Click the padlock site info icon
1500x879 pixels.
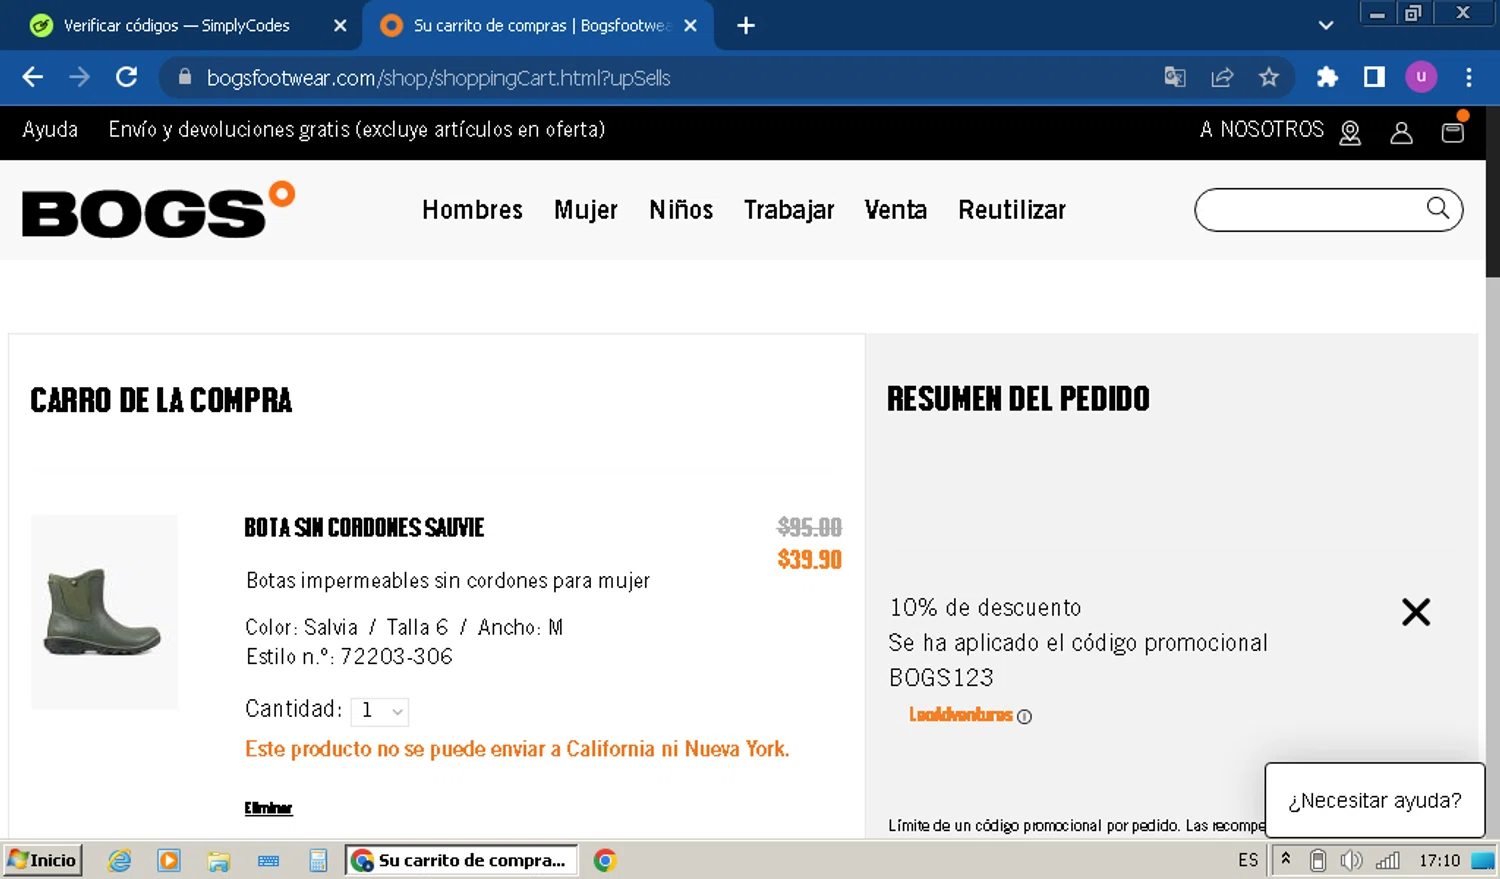pyautogui.click(x=184, y=77)
